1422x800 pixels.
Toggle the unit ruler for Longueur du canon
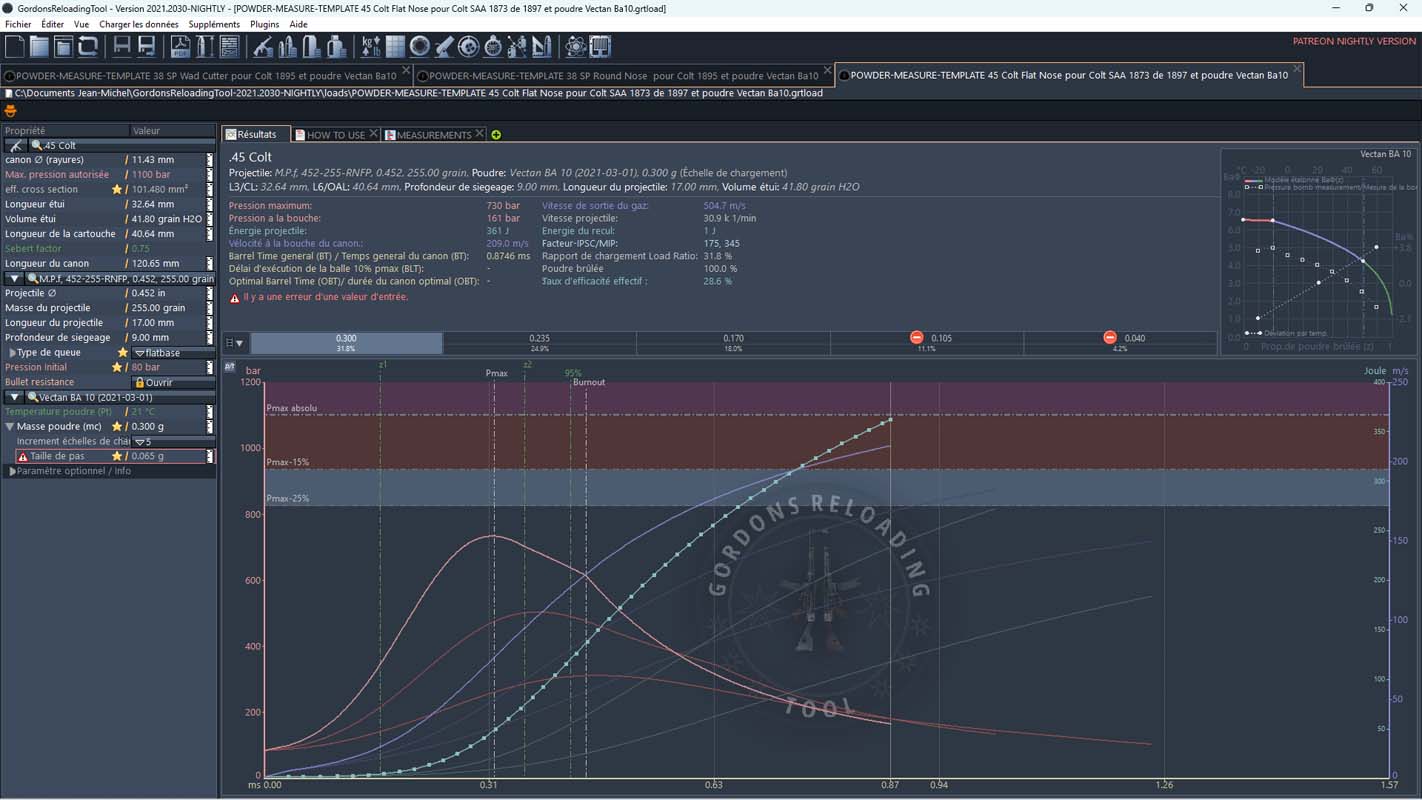pyautogui.click(x=210, y=264)
